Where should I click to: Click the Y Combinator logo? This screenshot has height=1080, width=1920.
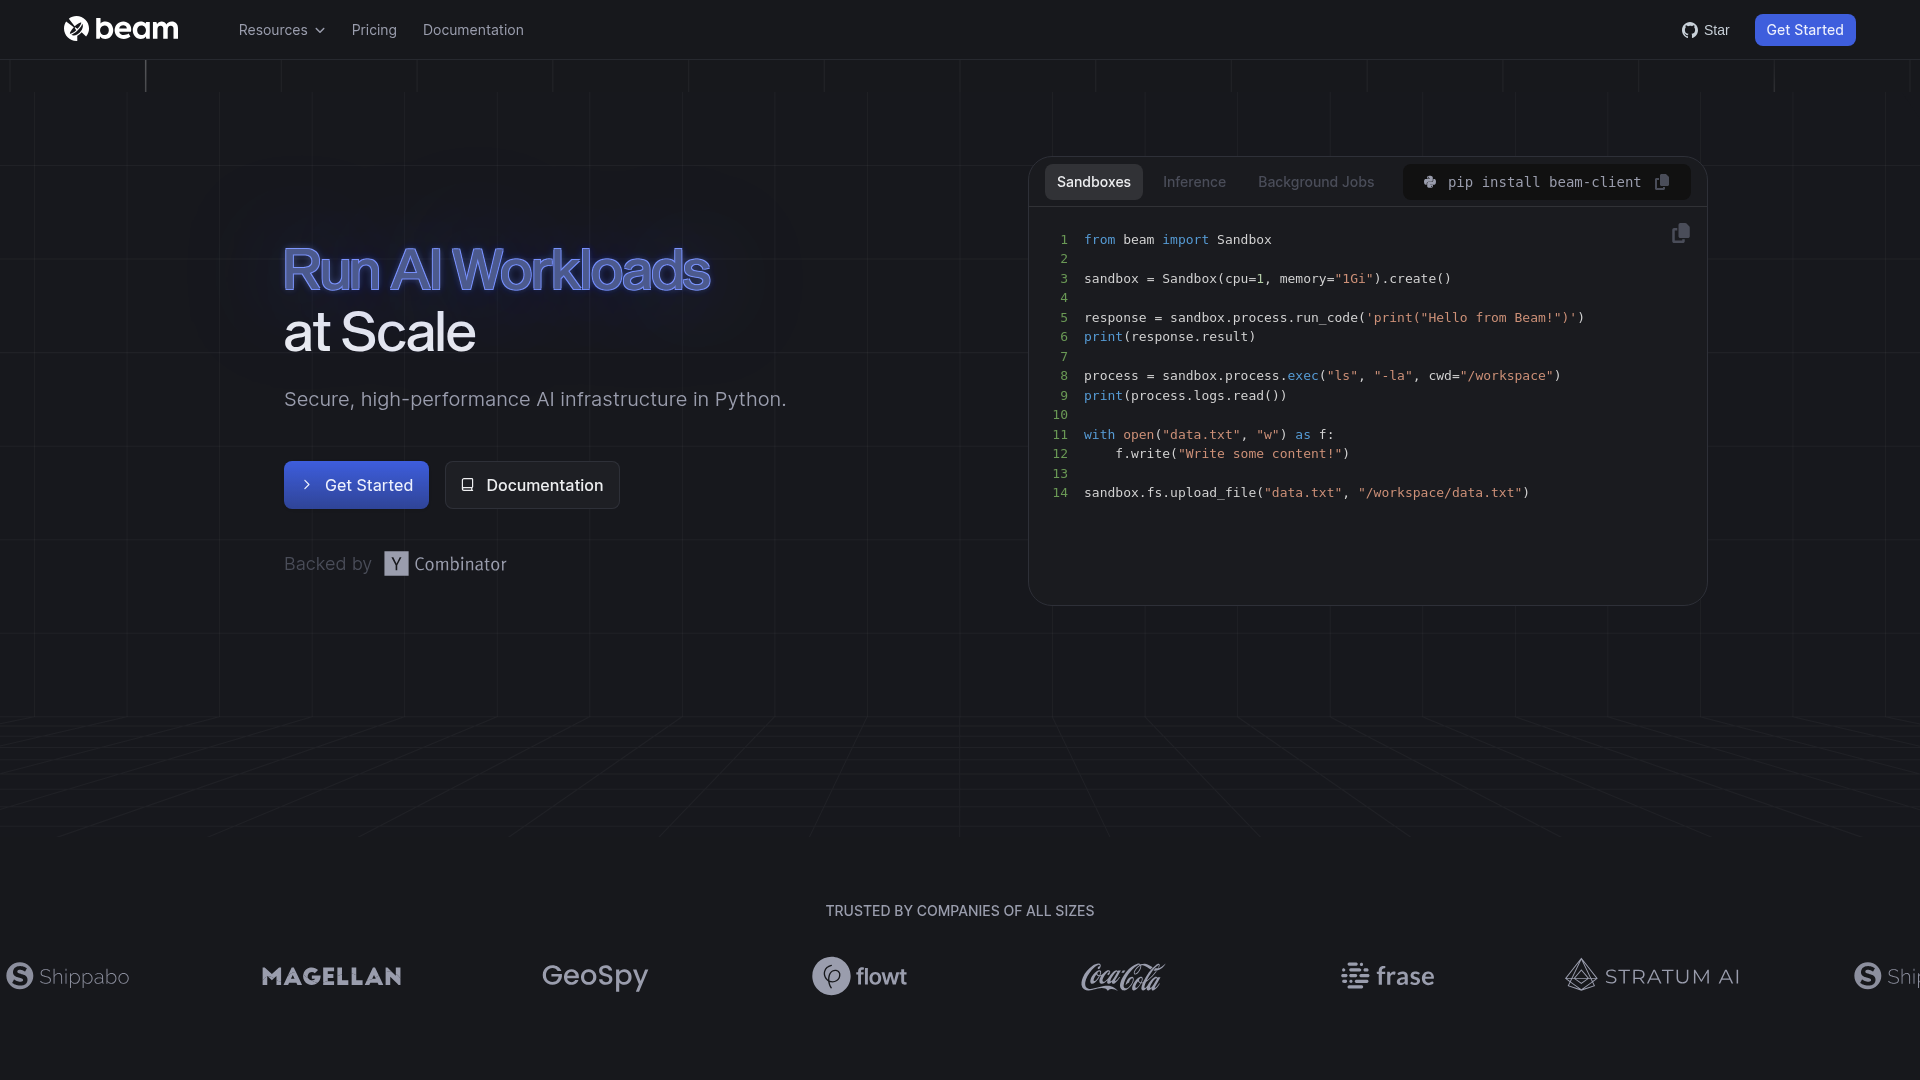pyautogui.click(x=445, y=564)
